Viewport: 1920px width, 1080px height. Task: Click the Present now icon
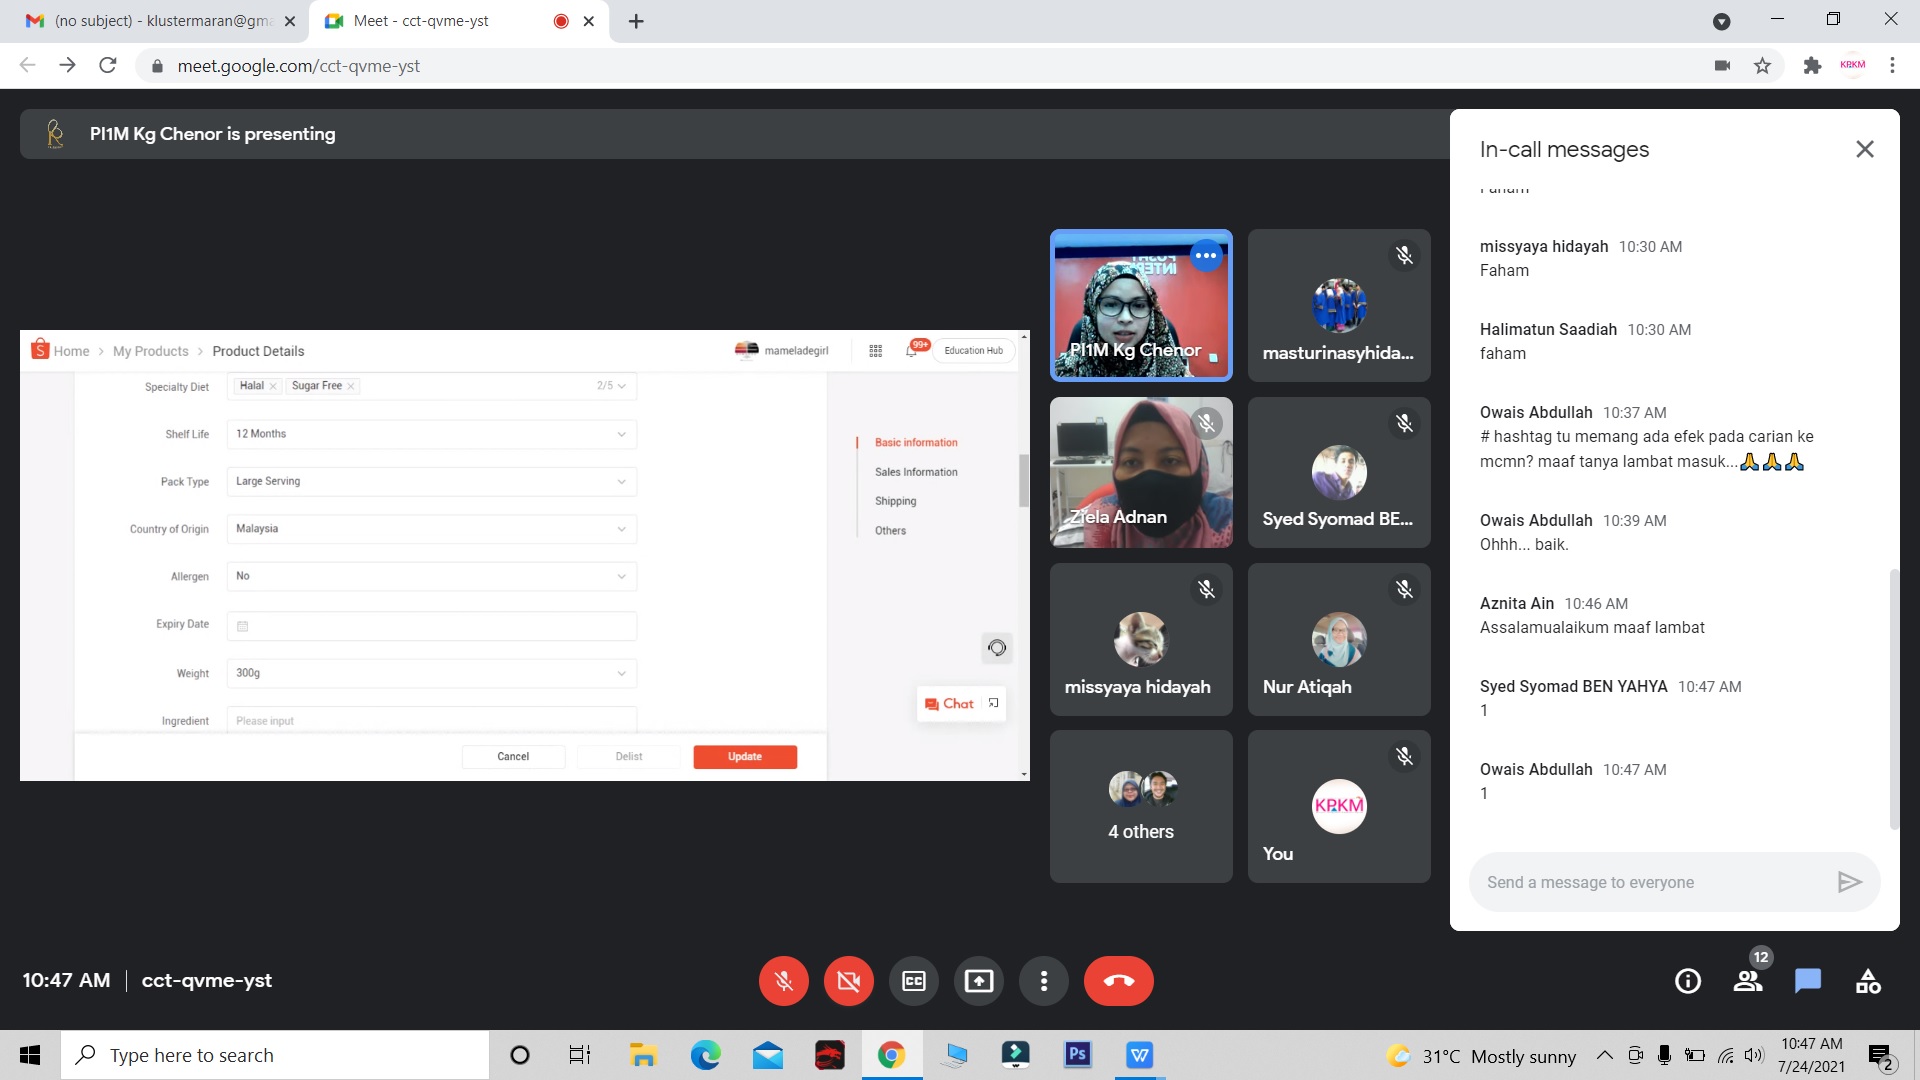978,981
